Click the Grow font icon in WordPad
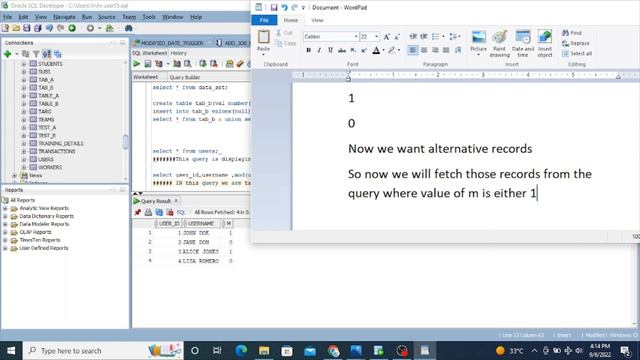The image size is (640, 360). pos(386,37)
